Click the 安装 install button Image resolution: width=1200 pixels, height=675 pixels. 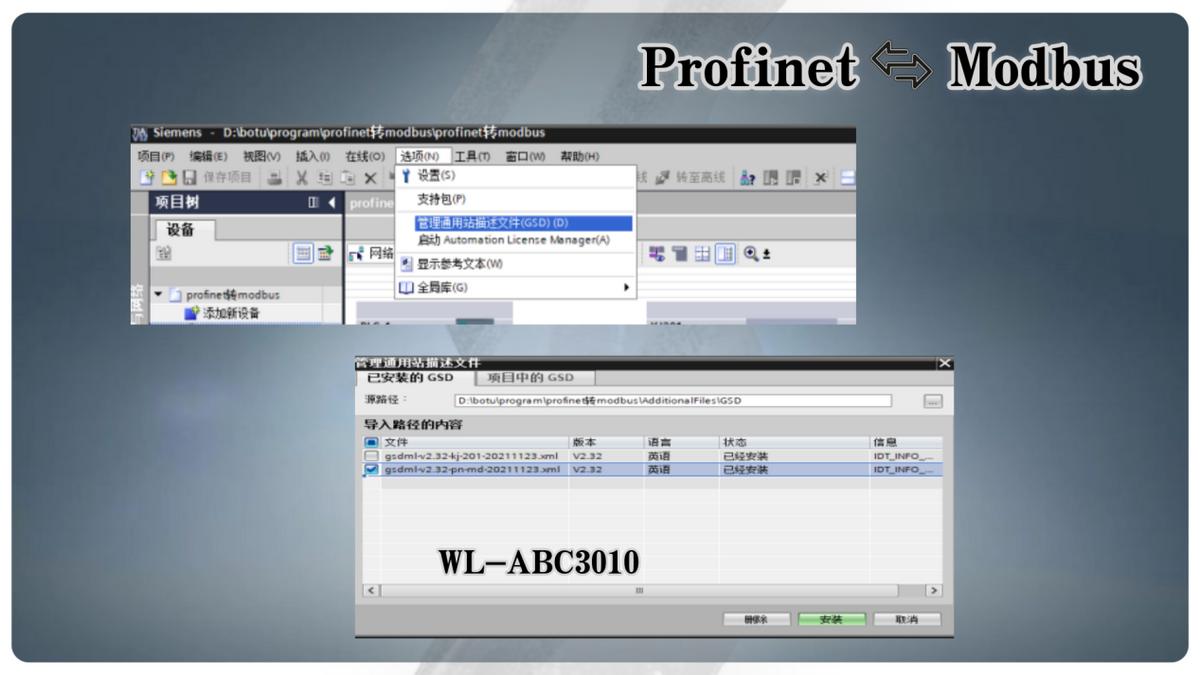click(x=831, y=620)
